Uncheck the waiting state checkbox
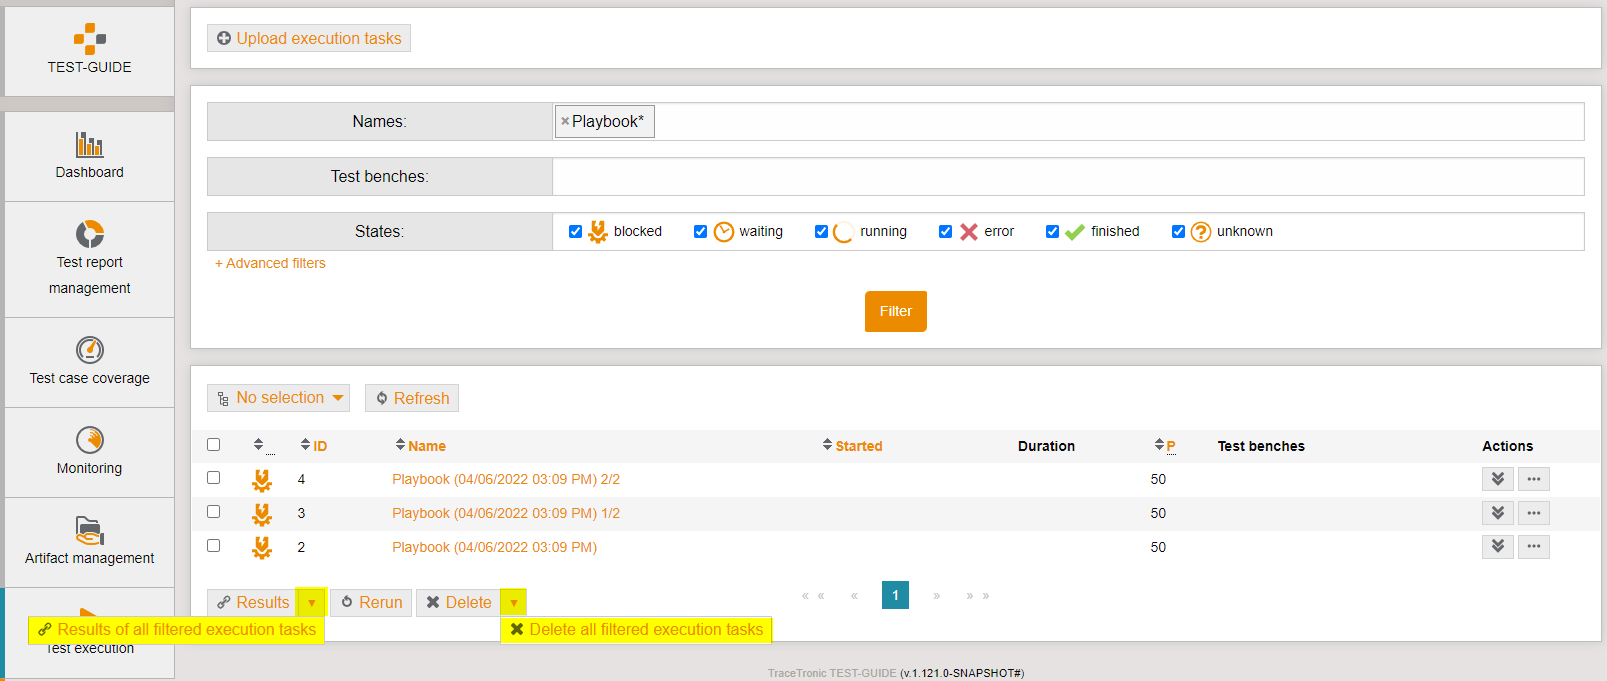The width and height of the screenshot is (1607, 681). 700,231
